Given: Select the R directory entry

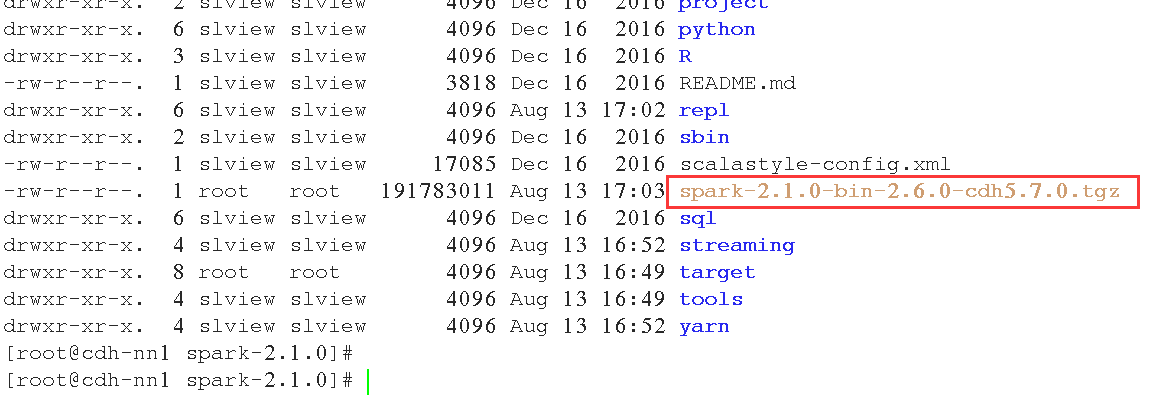Looking at the screenshot, I should (685, 57).
